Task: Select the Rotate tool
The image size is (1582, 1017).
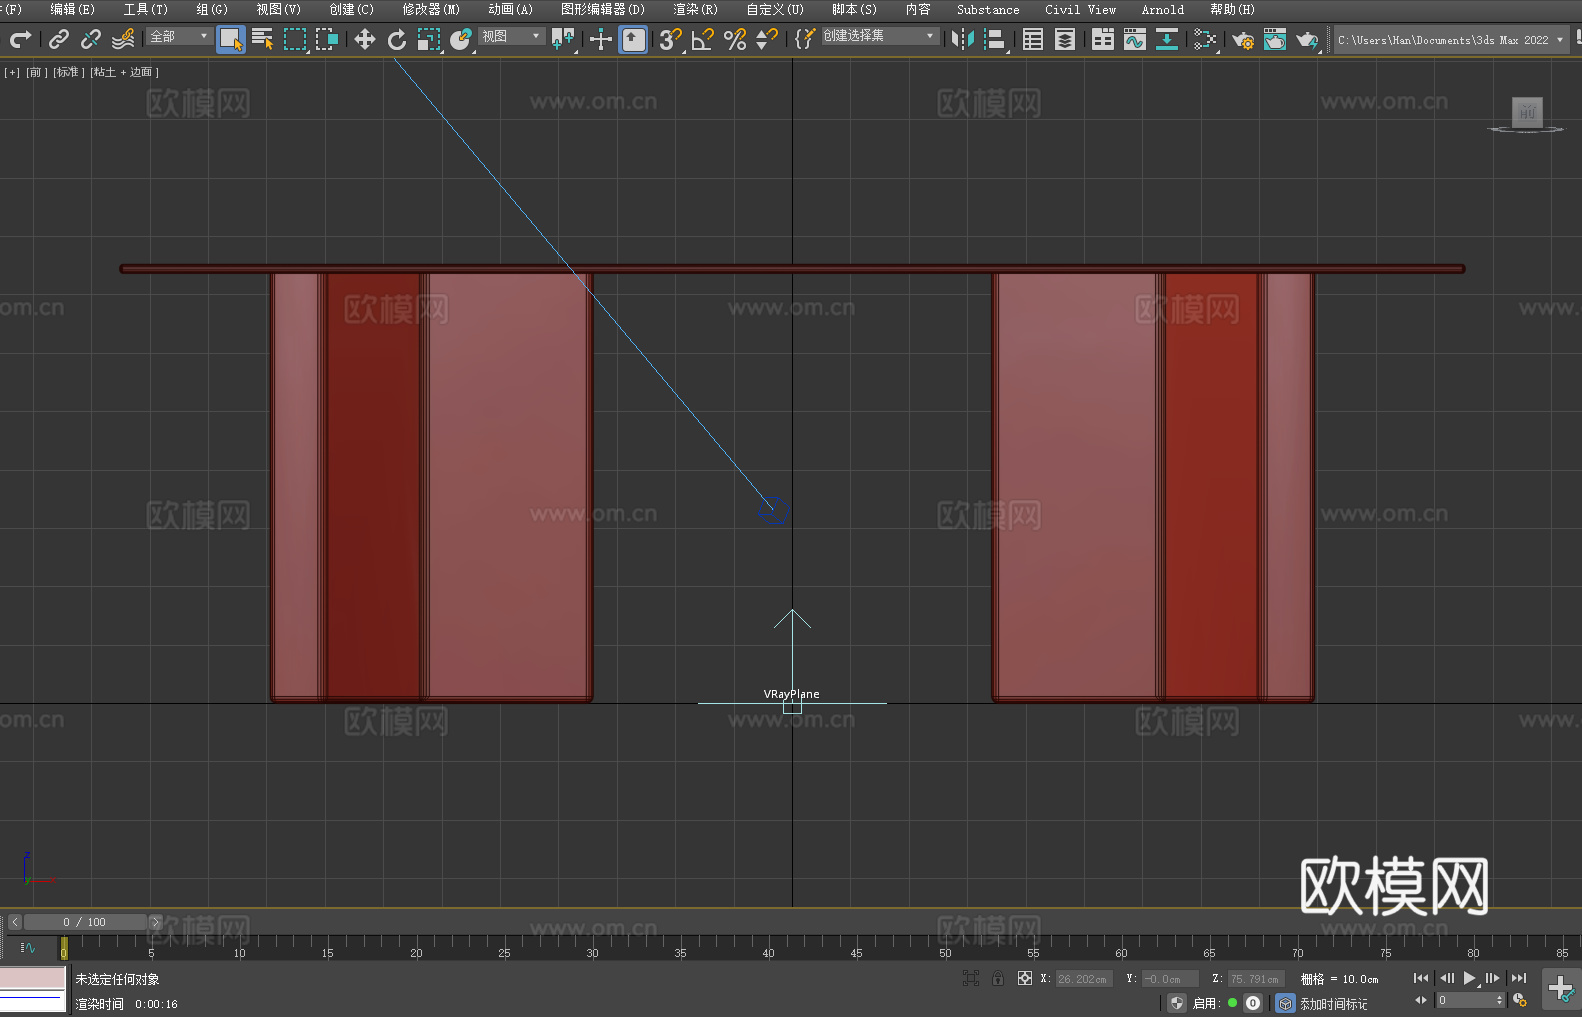Action: point(397,39)
